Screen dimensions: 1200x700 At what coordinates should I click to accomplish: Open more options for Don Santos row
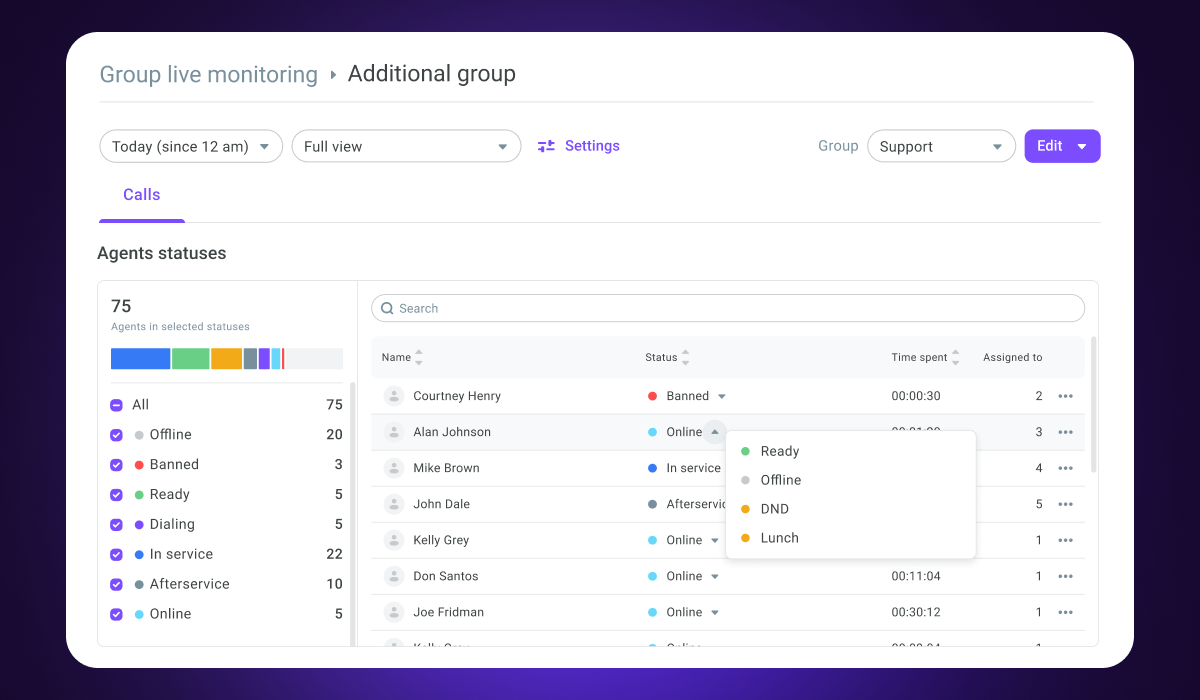tap(1065, 576)
